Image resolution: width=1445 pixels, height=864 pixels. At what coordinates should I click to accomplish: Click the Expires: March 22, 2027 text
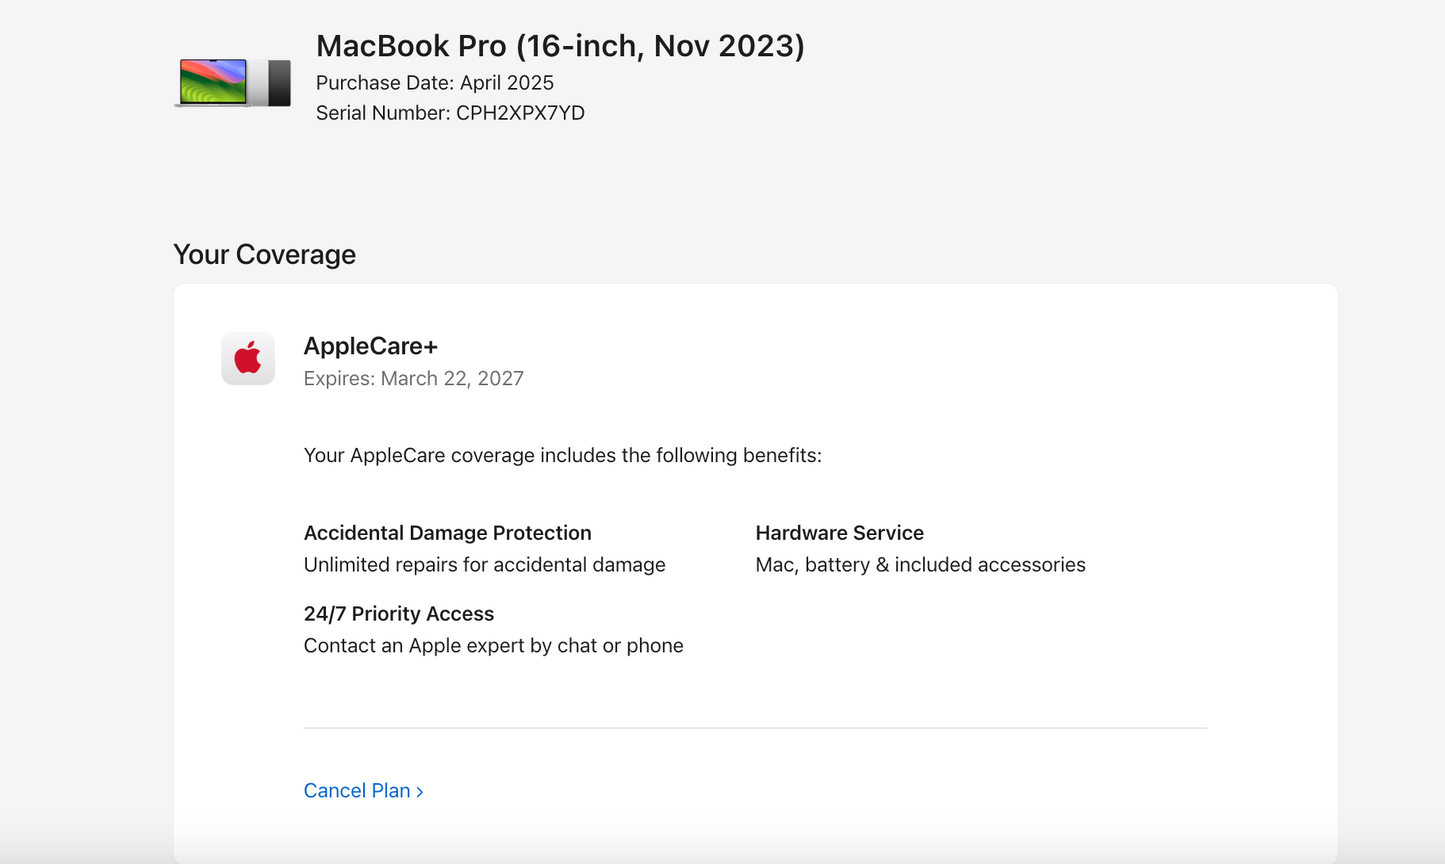coord(414,378)
